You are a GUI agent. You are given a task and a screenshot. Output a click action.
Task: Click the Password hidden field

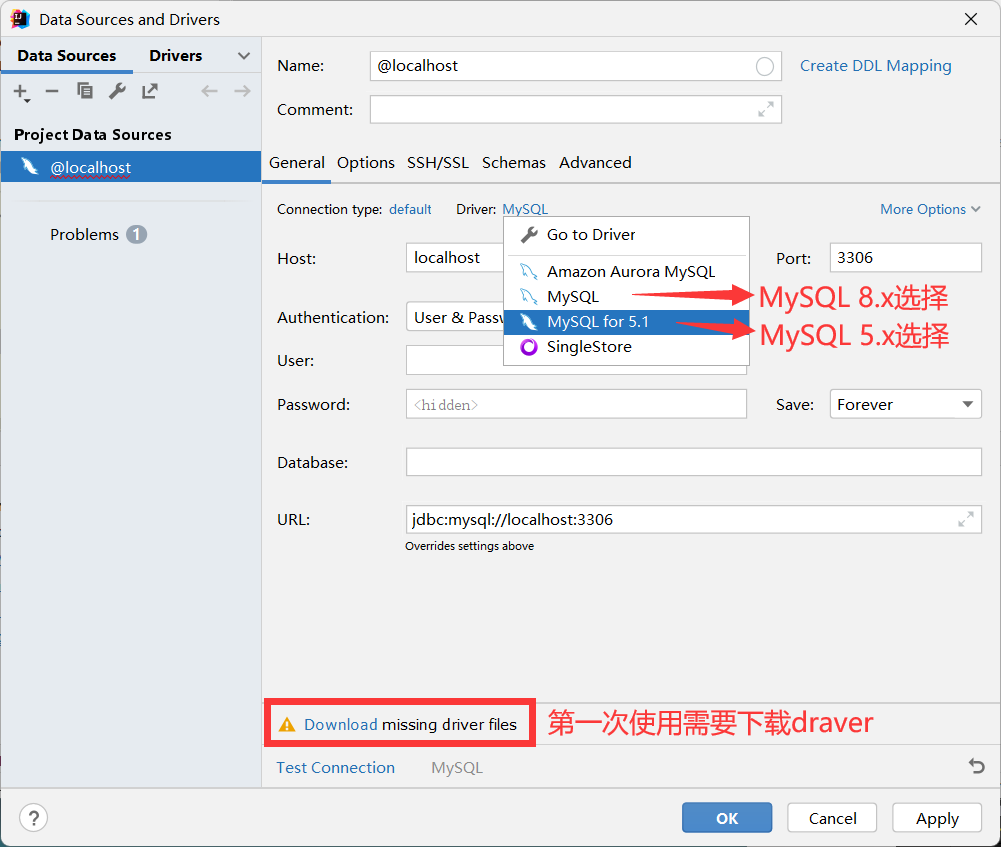[576, 404]
